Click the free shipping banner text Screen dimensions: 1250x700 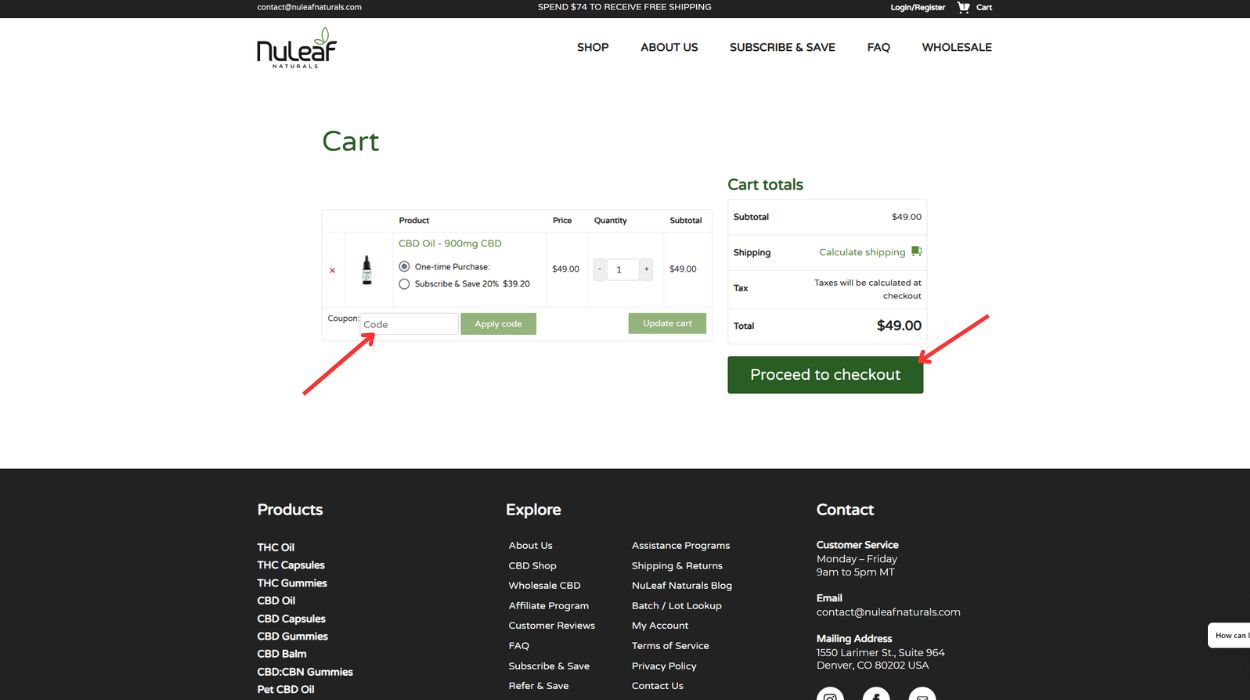(x=625, y=7)
